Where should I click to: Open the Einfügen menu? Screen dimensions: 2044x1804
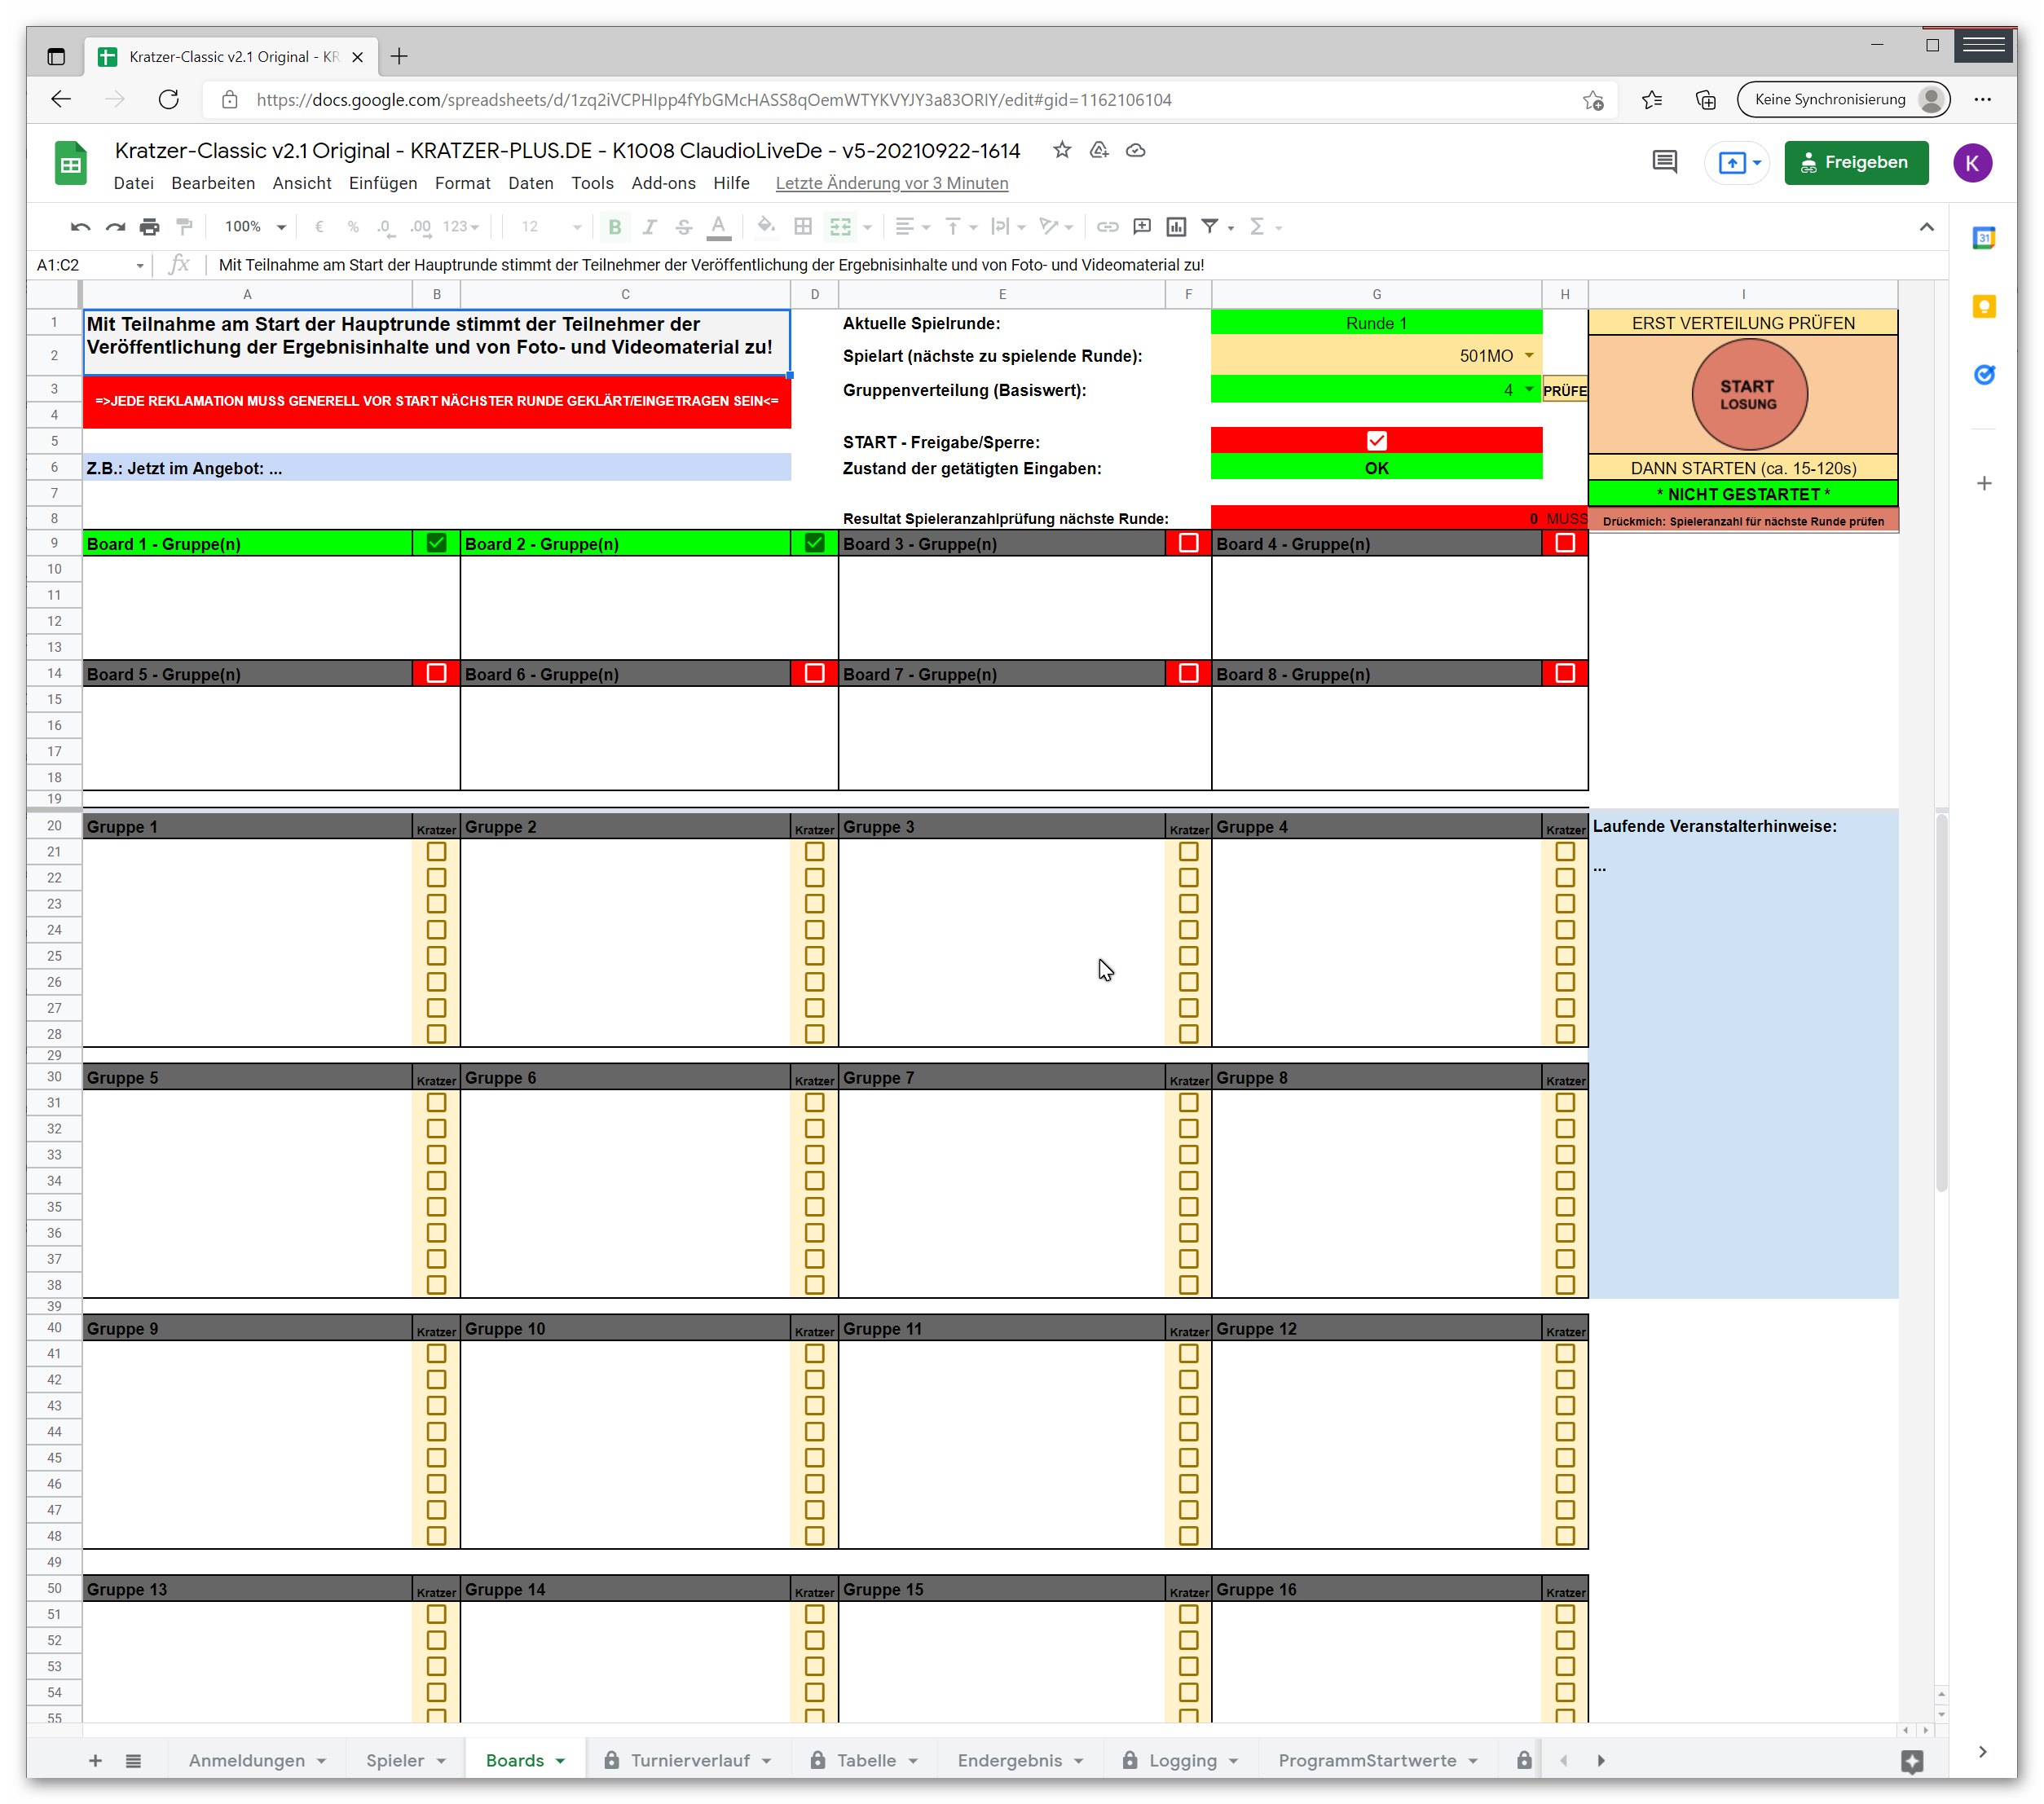[x=383, y=183]
